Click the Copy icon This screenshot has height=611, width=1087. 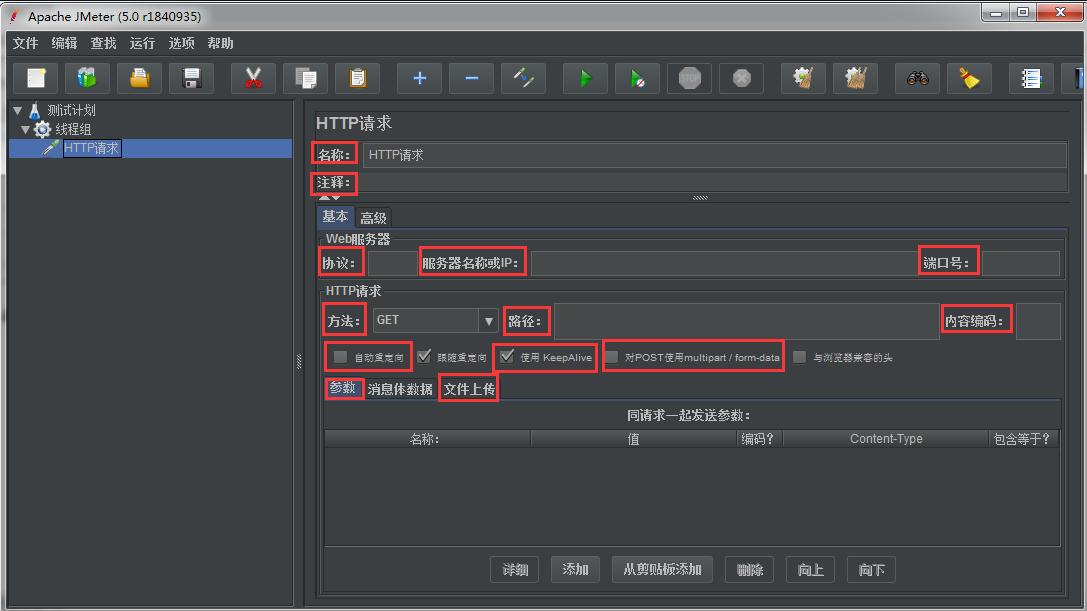click(x=306, y=78)
